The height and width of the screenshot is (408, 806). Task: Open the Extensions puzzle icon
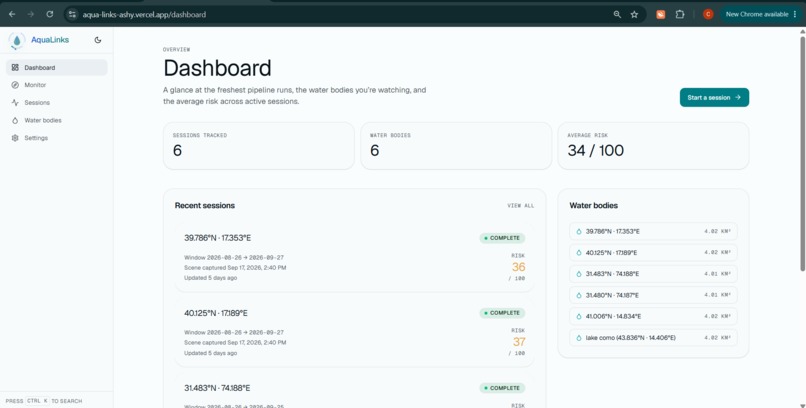[680, 14]
